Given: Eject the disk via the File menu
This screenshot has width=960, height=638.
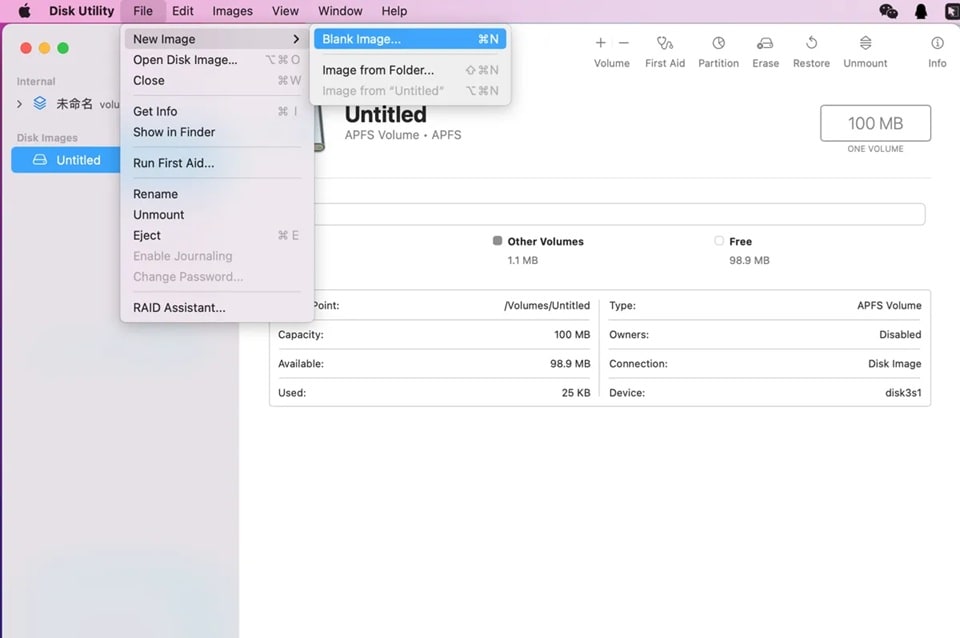Looking at the screenshot, I should 146,235.
